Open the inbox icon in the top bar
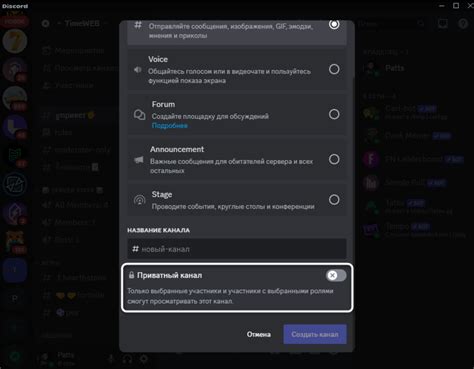 pos(443,23)
